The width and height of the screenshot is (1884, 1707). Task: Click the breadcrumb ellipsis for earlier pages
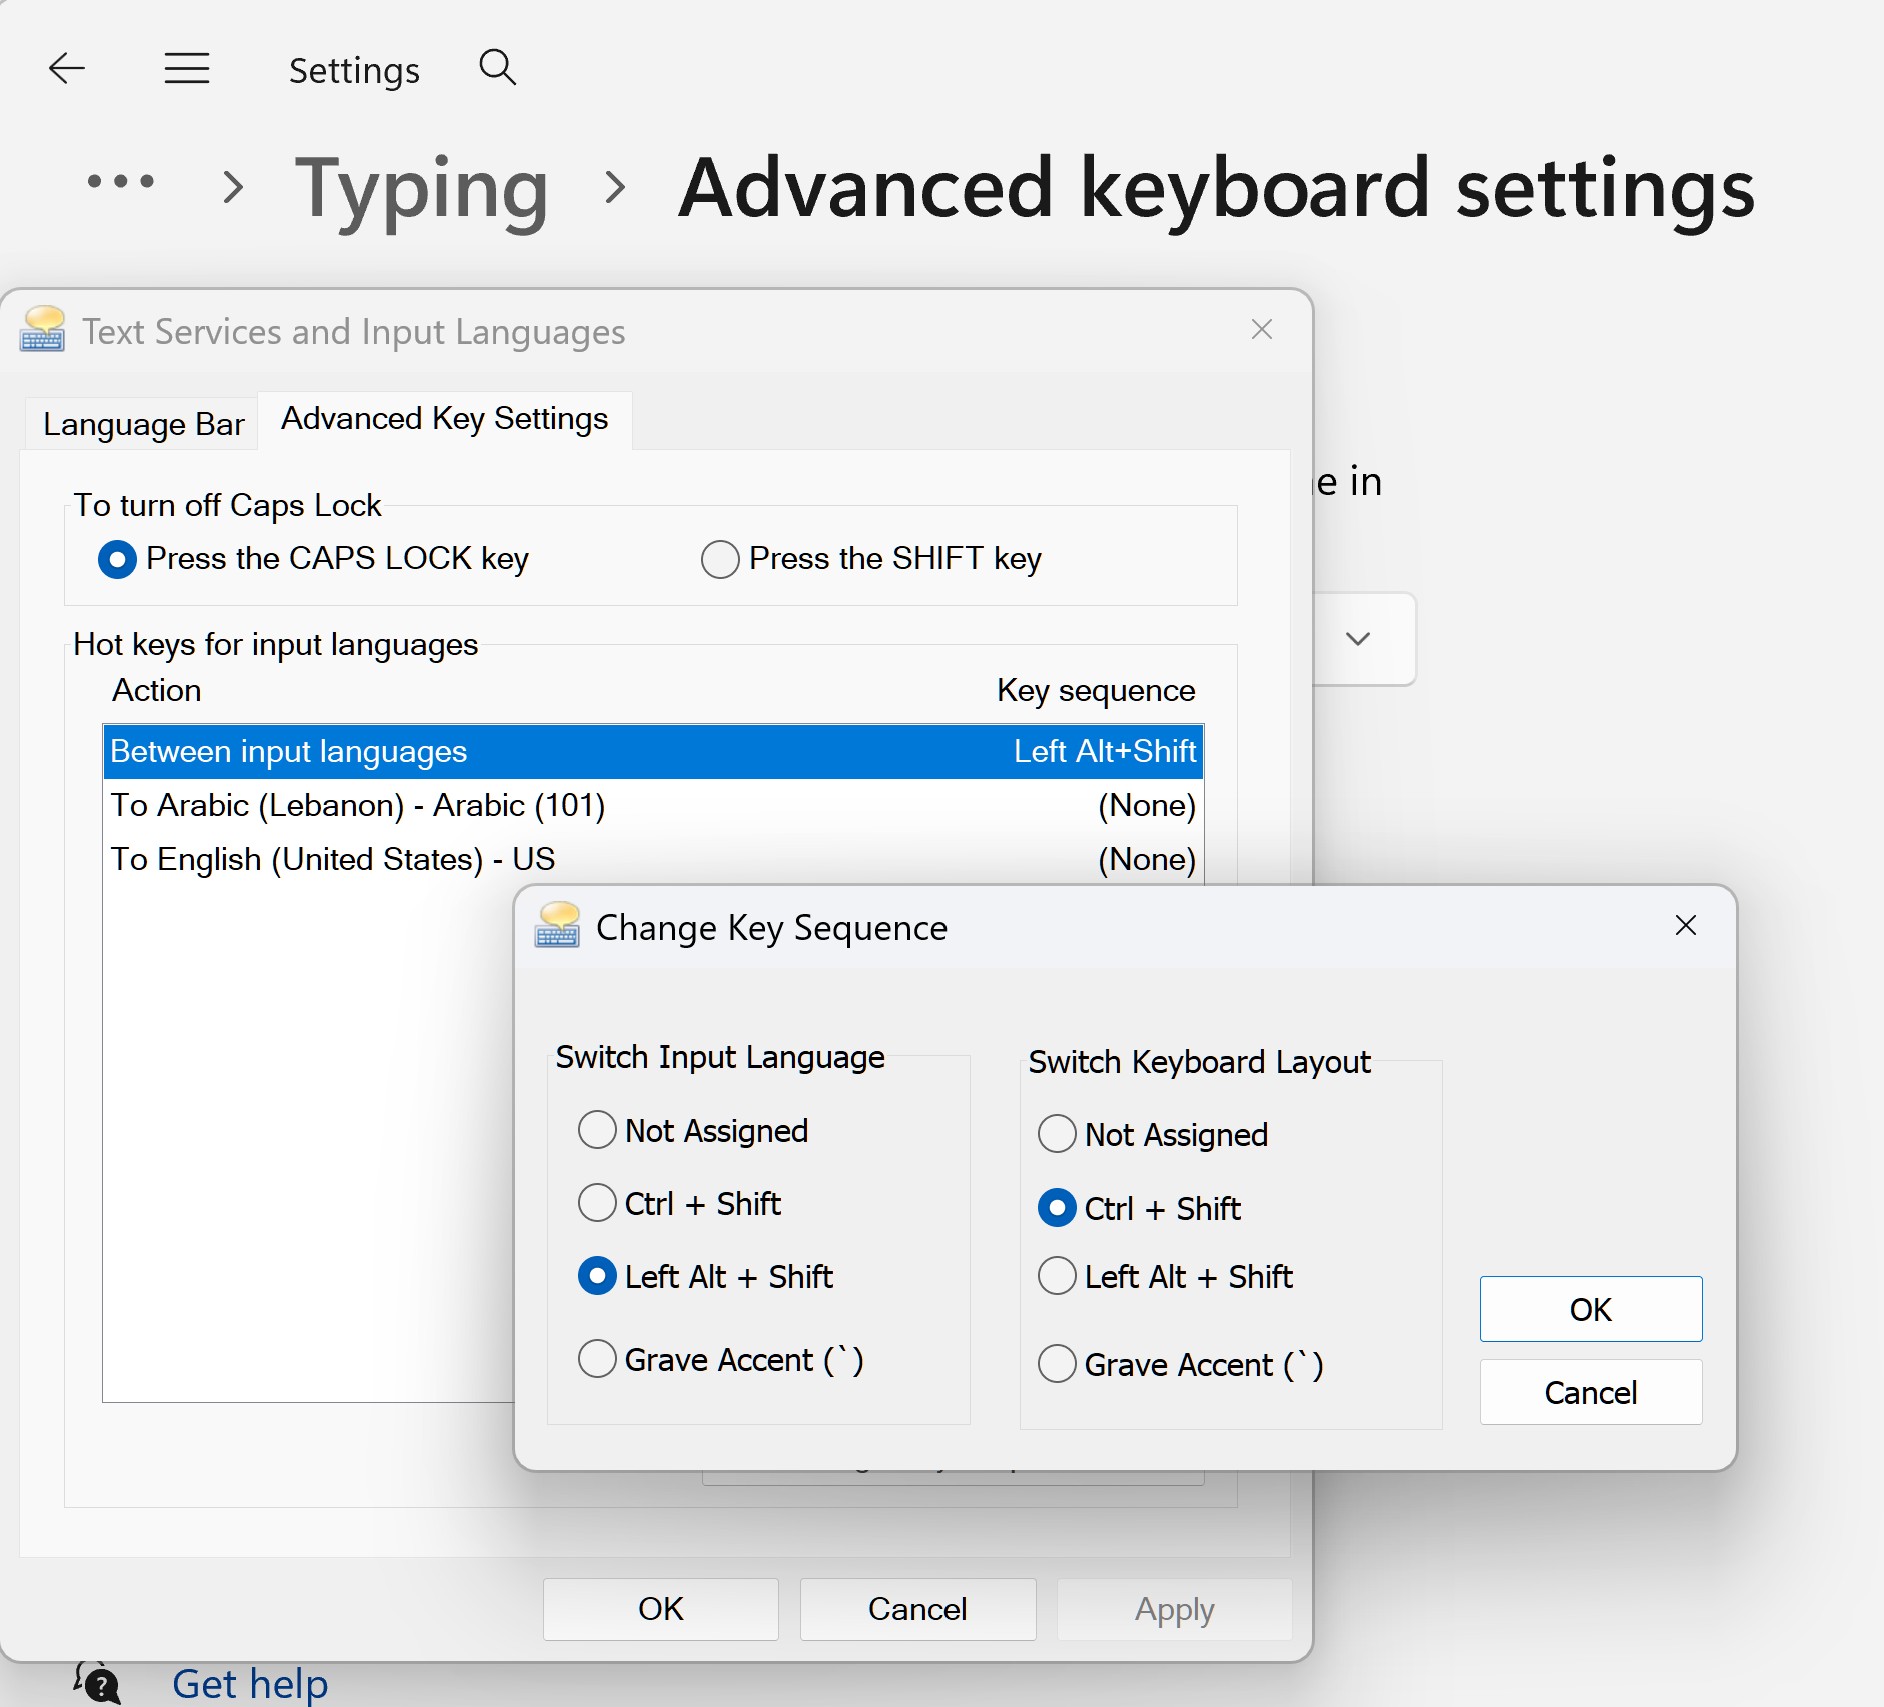(x=121, y=182)
